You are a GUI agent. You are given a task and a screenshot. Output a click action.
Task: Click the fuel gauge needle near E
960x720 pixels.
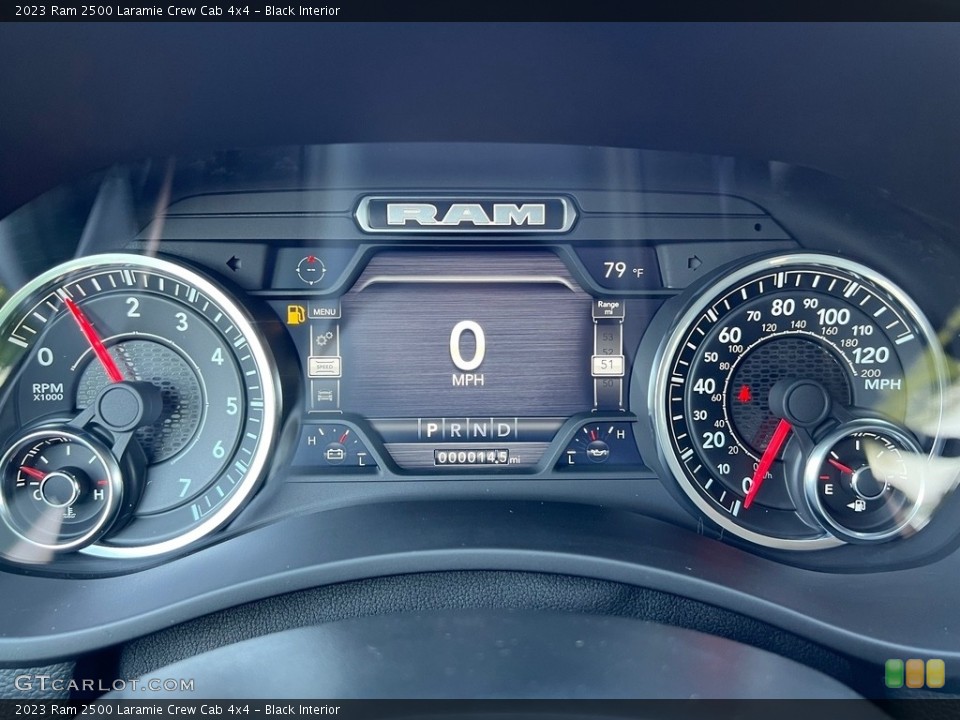click(x=842, y=467)
